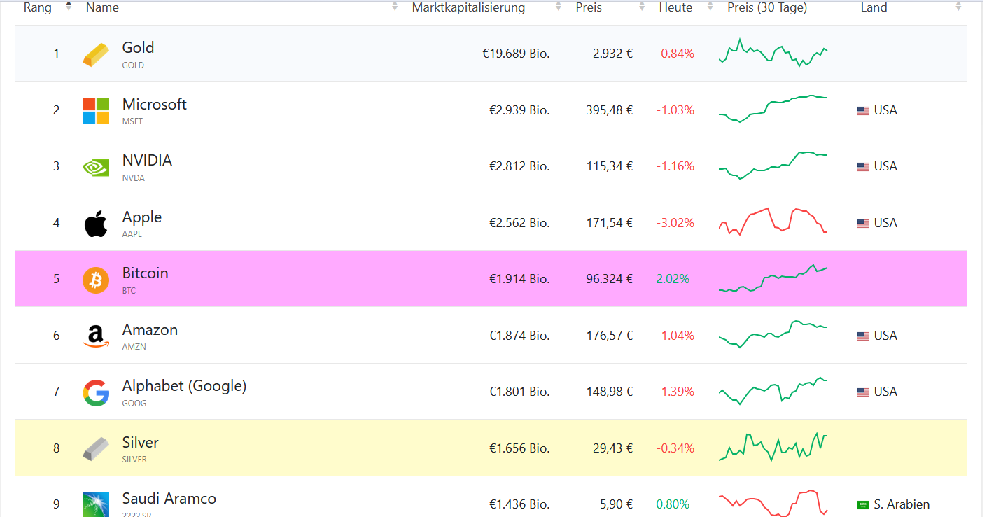Sort by Heute column header
983x517 pixels.
(x=675, y=8)
